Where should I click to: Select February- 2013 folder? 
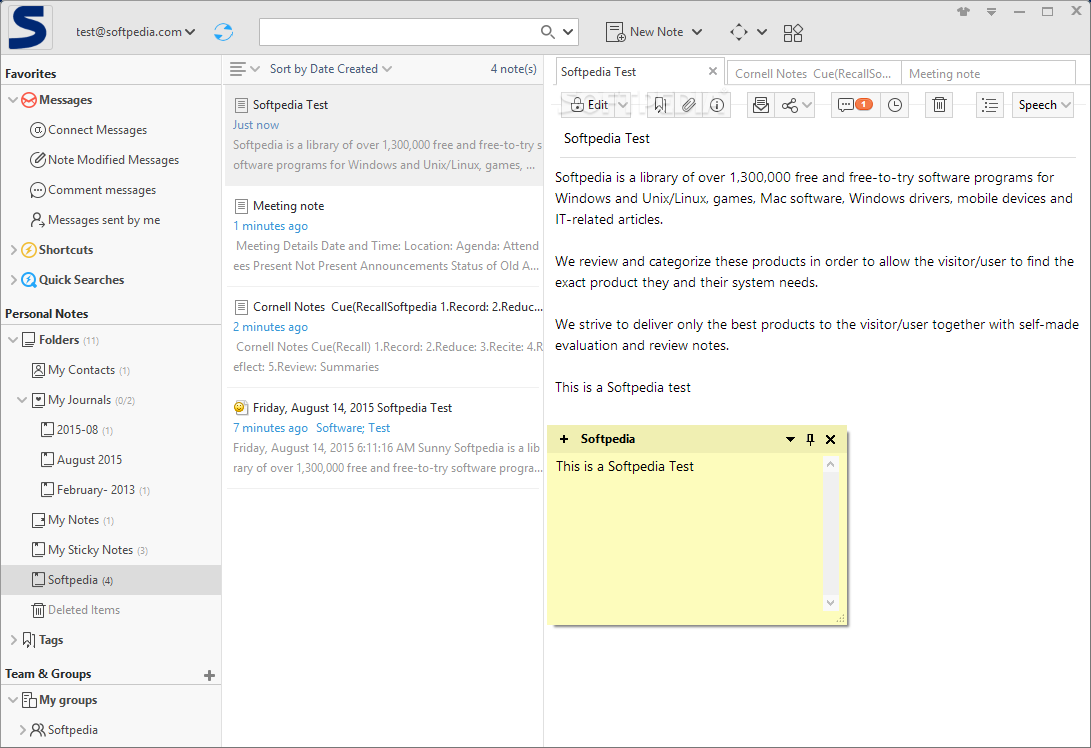95,490
